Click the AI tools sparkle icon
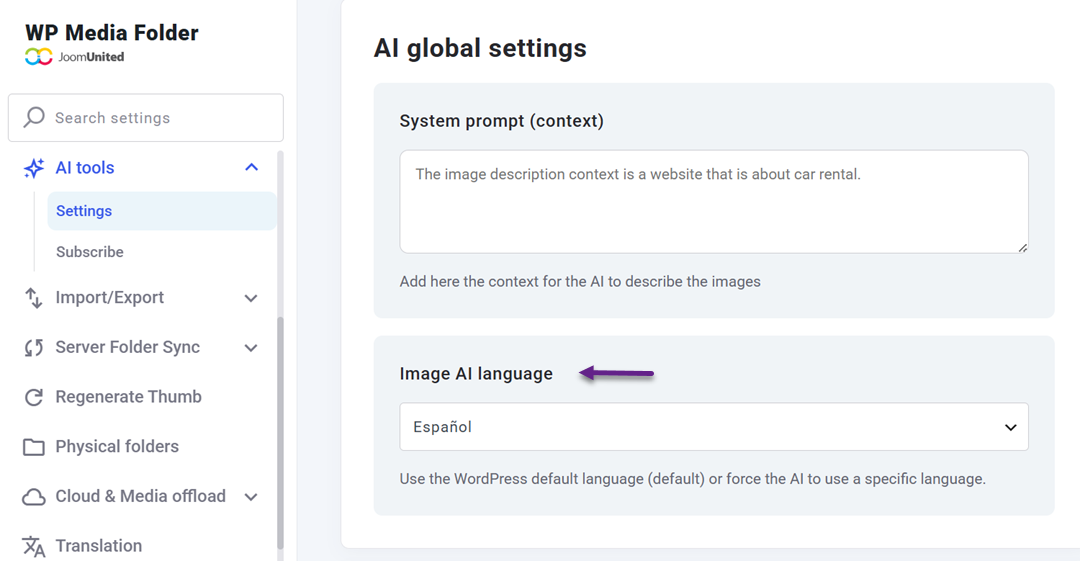1080x561 pixels. 34,168
